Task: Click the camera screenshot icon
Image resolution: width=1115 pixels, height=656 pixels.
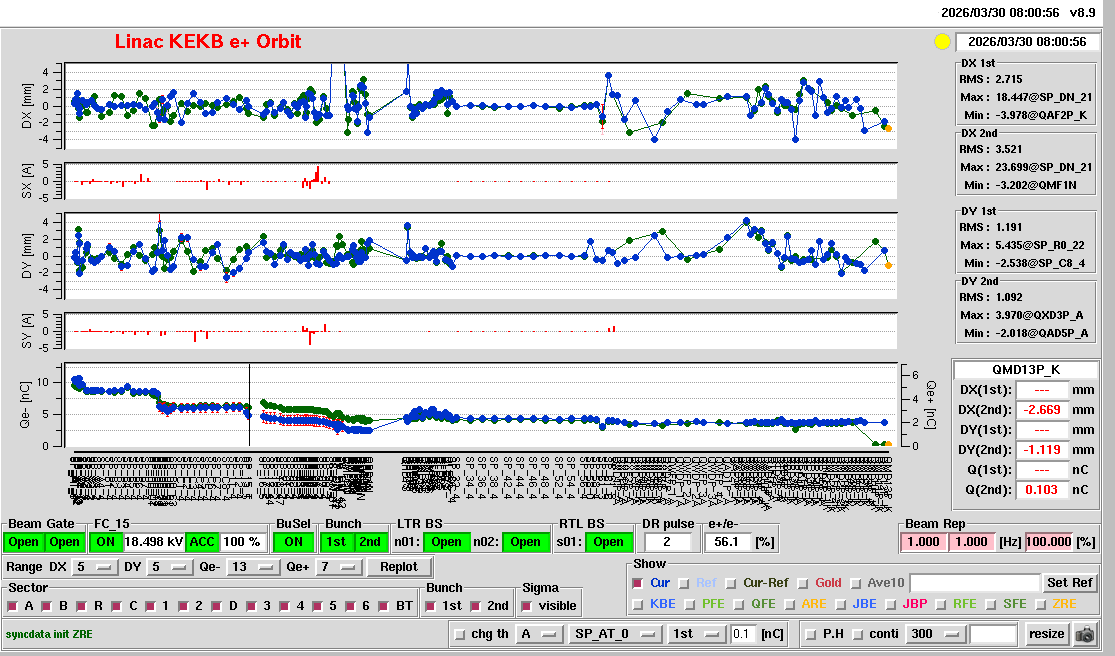Action: click(1084, 634)
